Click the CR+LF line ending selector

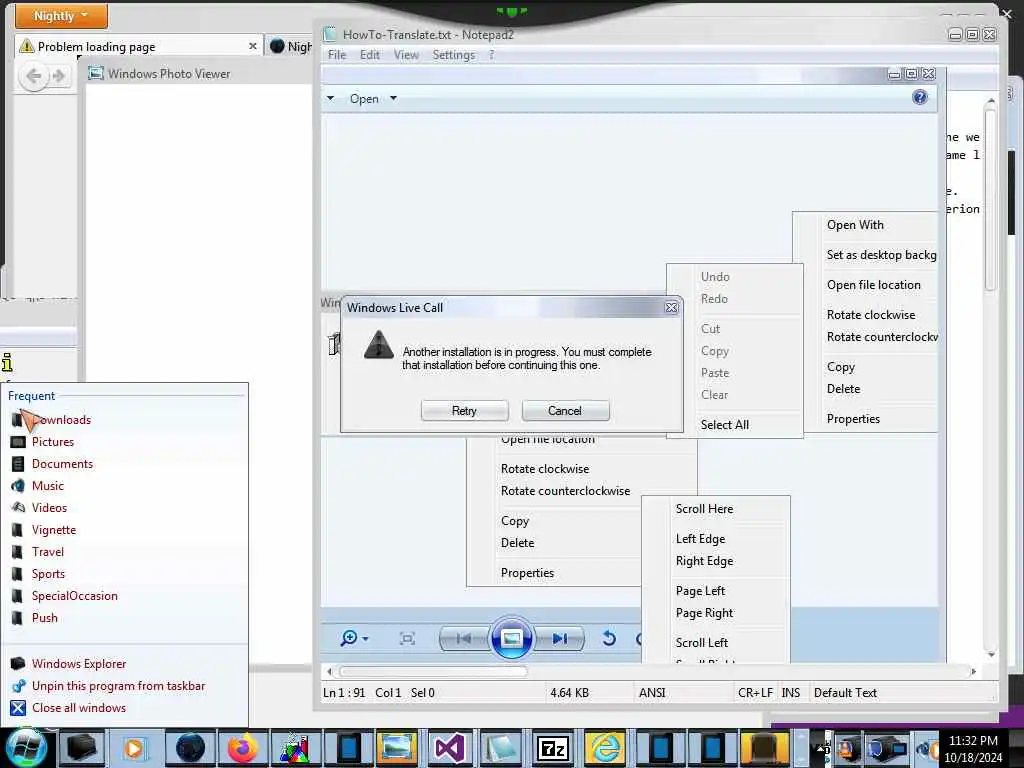pos(756,692)
